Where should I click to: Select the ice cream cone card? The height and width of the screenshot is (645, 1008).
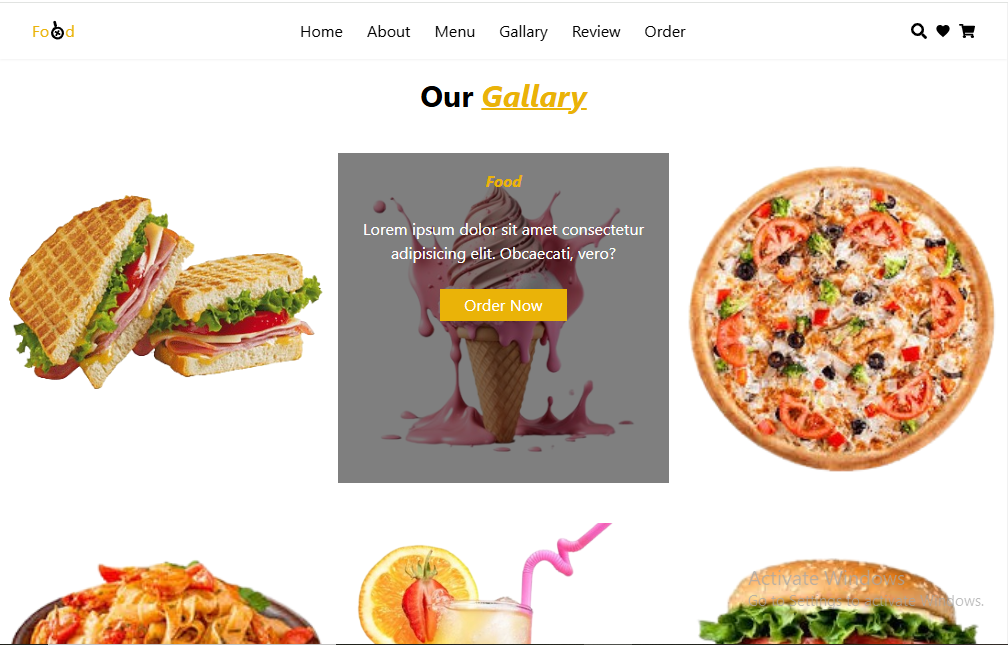(x=503, y=318)
